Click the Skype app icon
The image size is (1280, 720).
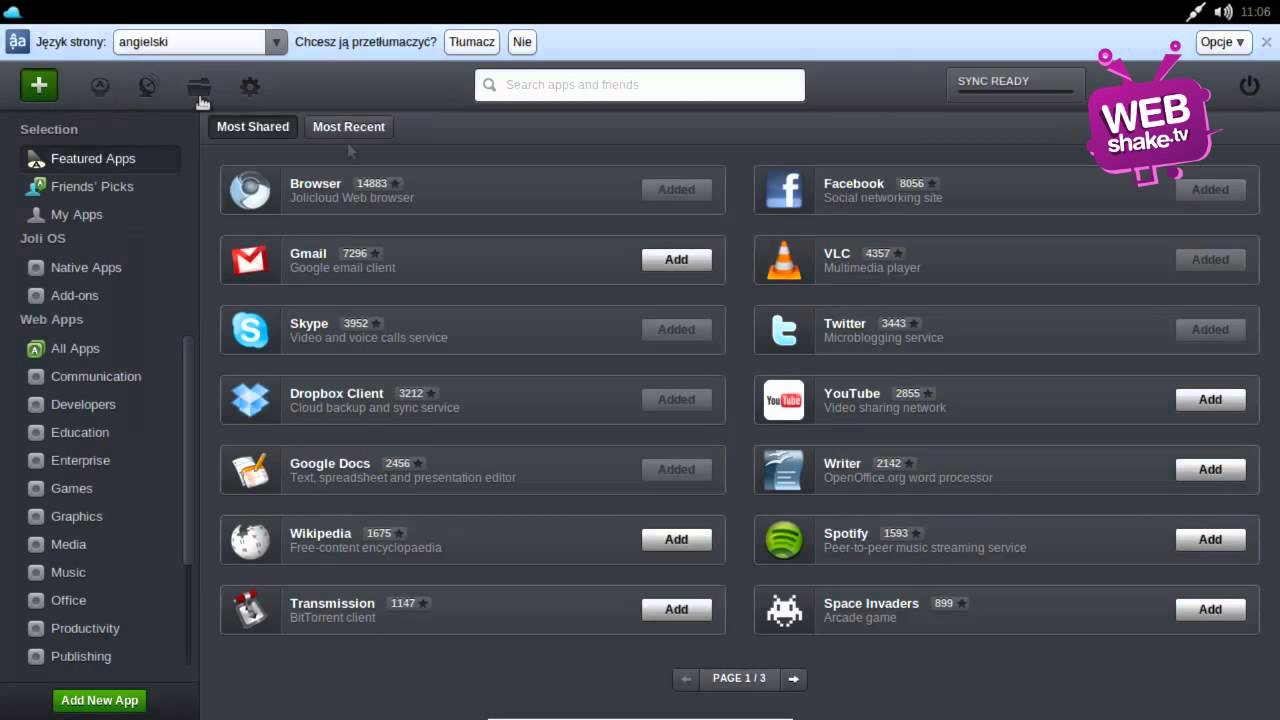coord(250,330)
